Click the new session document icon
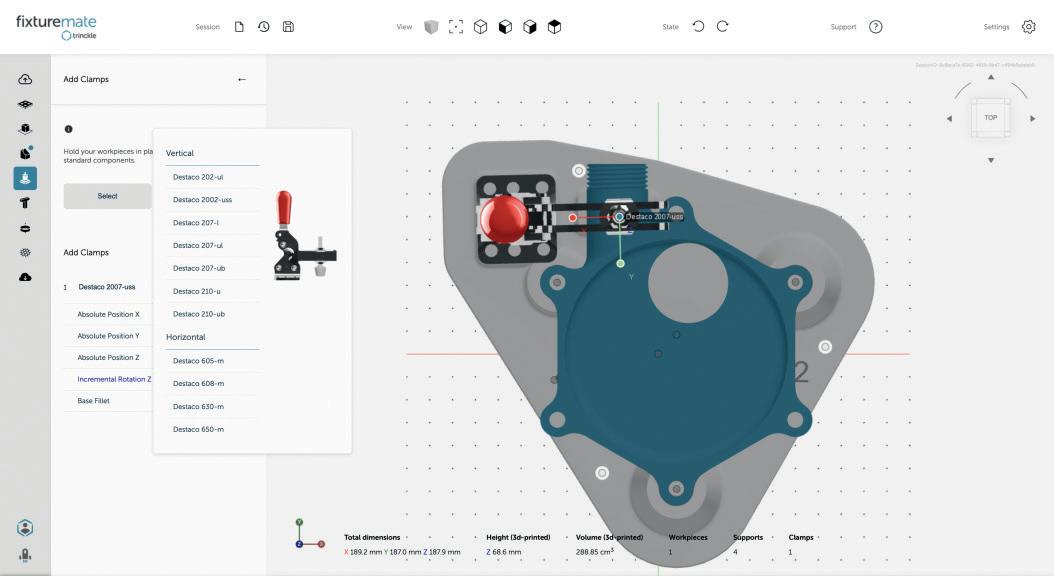This screenshot has width=1054, height=576. (239, 27)
